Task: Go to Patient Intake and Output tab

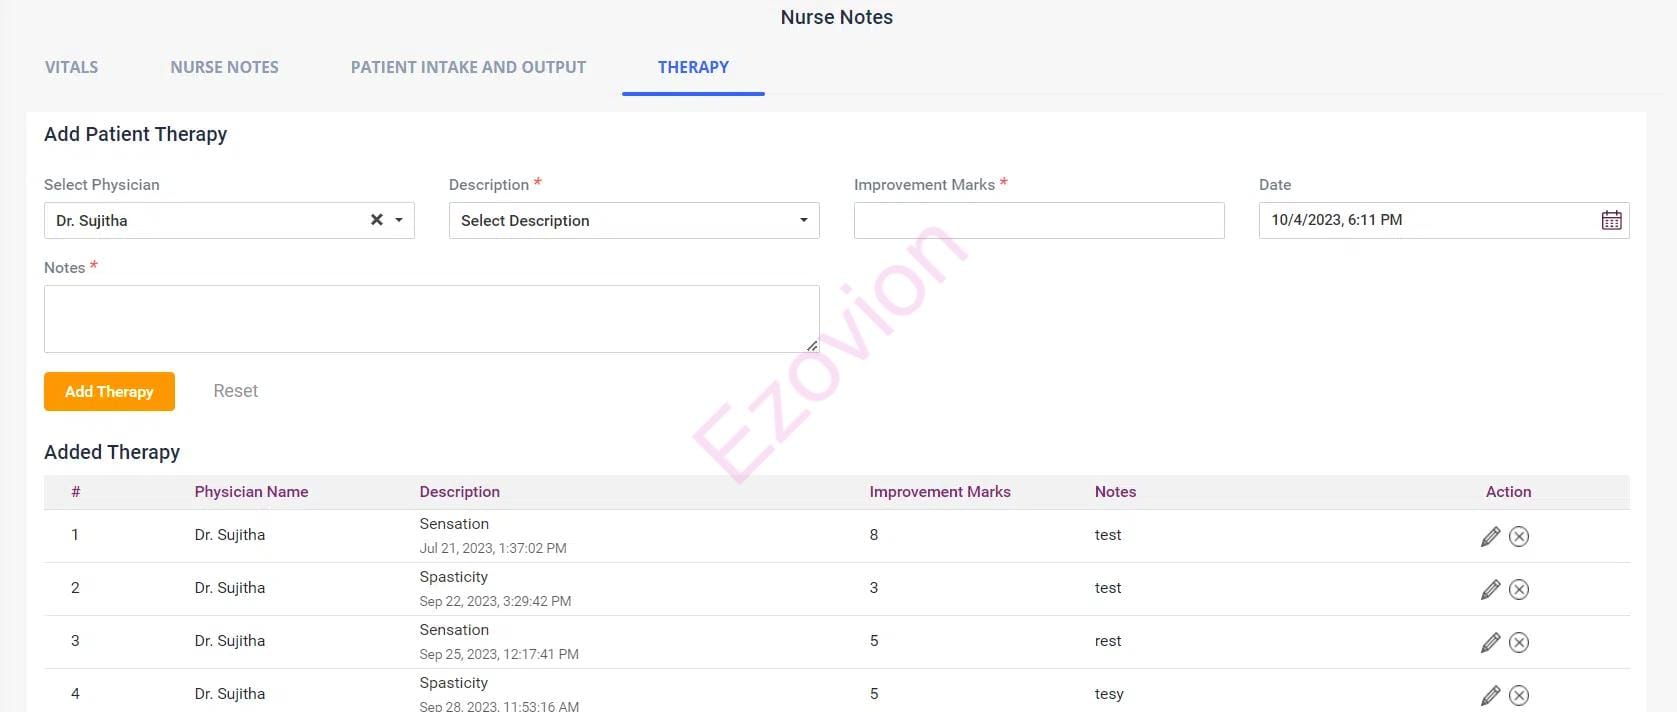Action: tap(468, 68)
